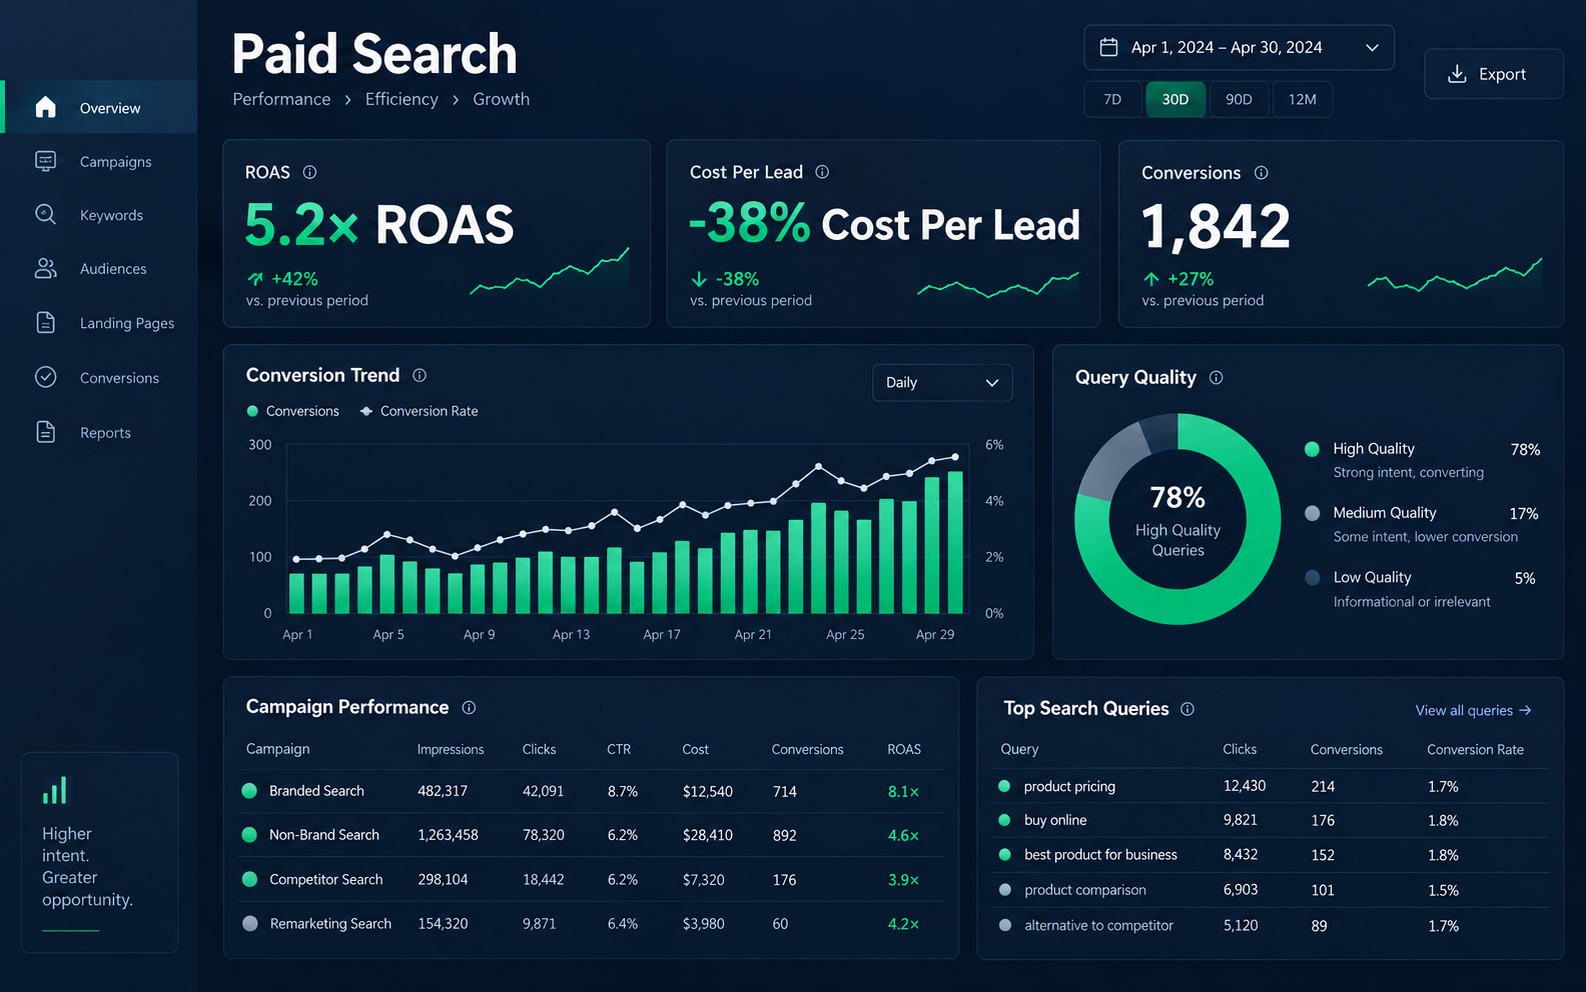Select the 7D time range tab
The image size is (1586, 992).
(x=1112, y=99)
